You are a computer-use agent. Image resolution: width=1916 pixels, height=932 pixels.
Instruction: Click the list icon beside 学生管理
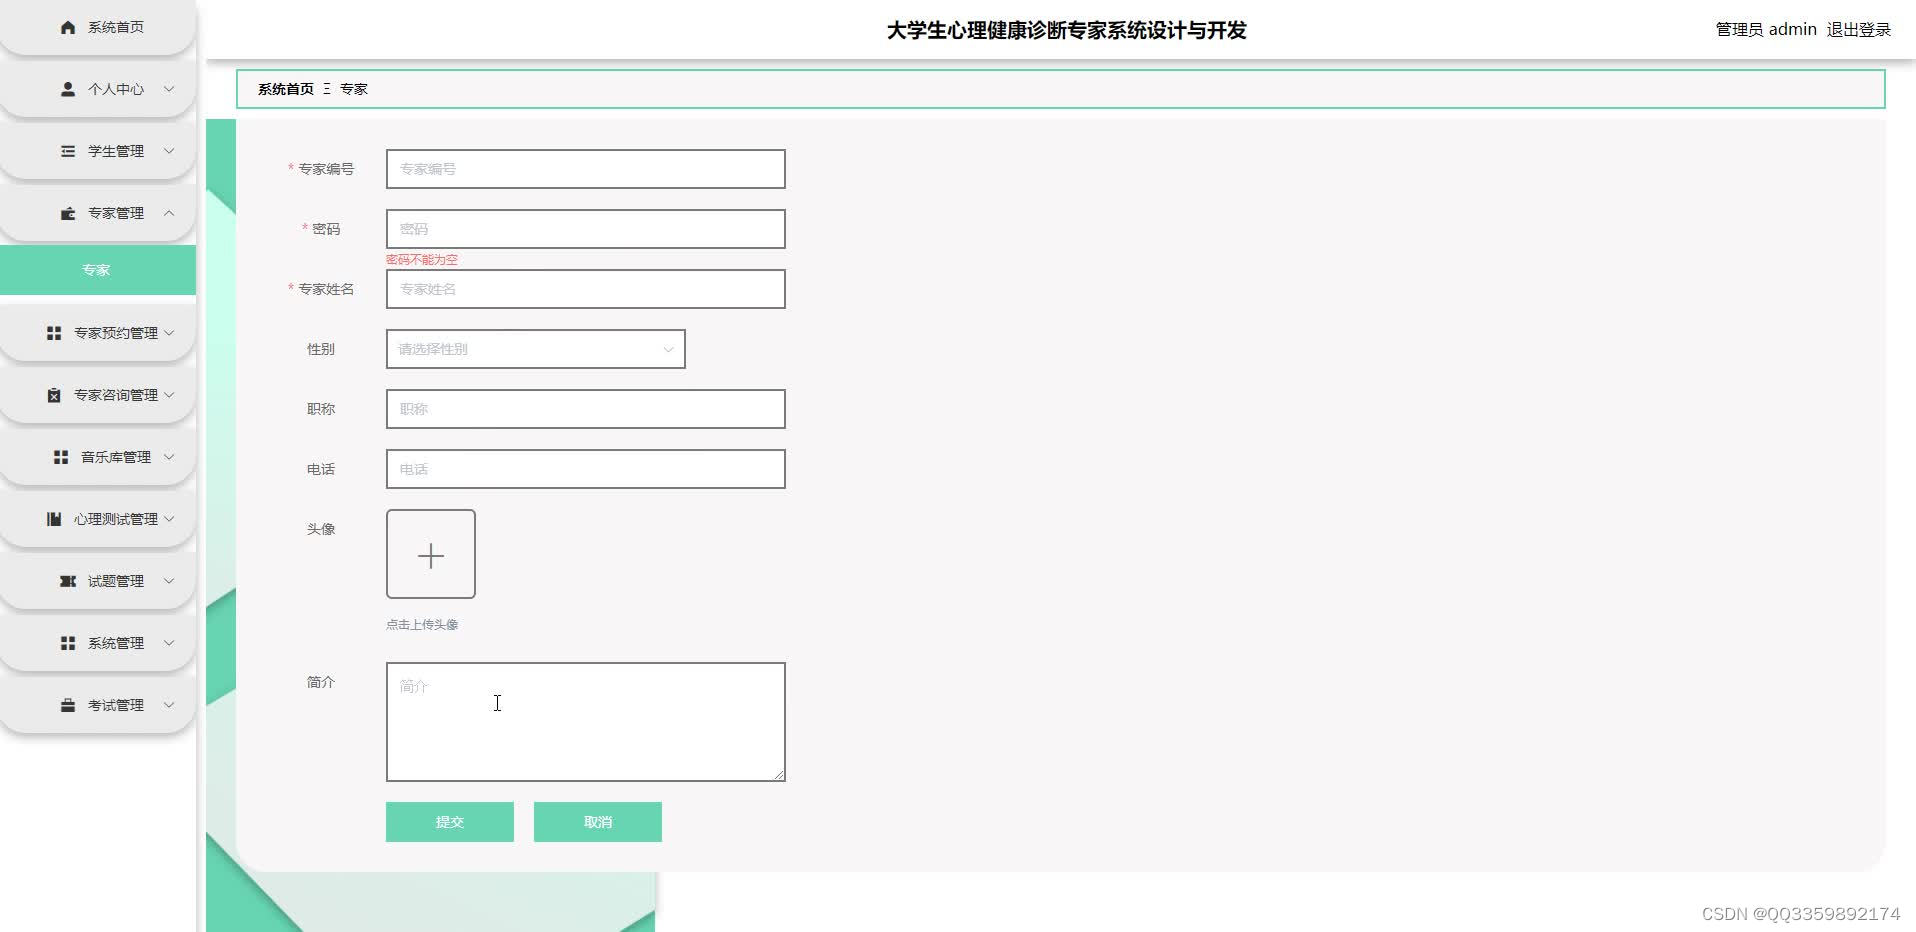click(x=68, y=151)
